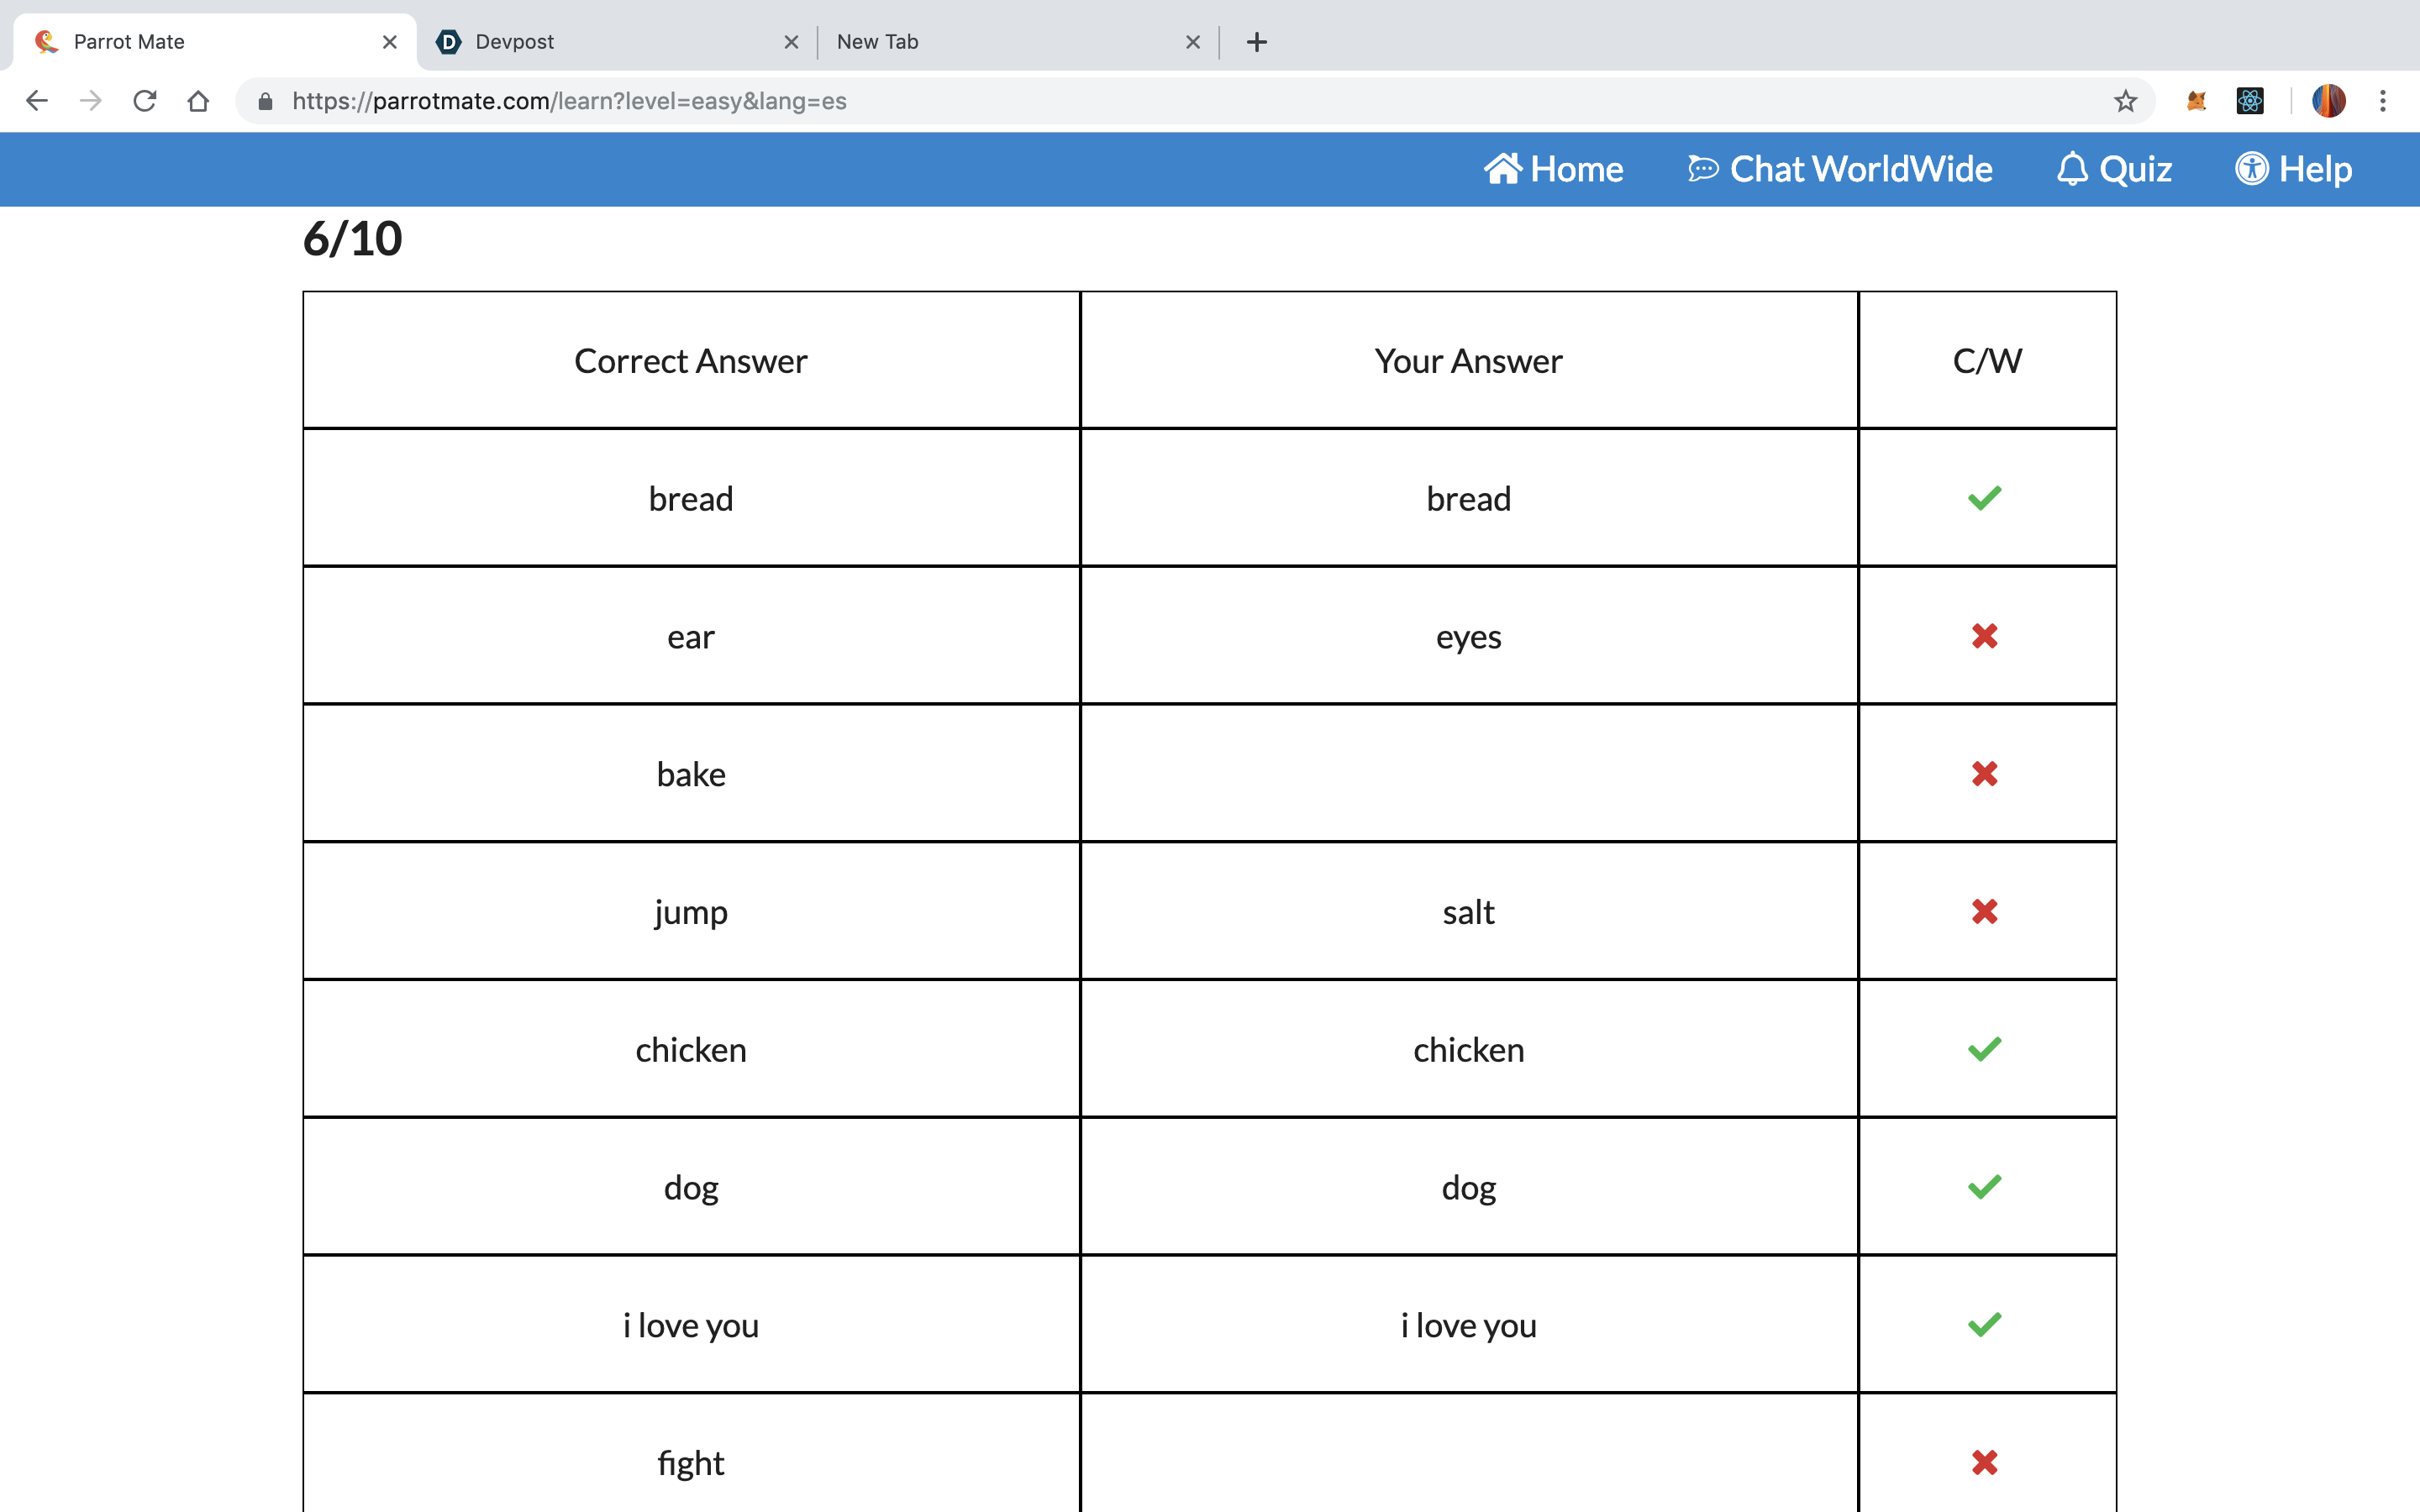Image resolution: width=2420 pixels, height=1512 pixels.
Task: Open React Developer Tools extension
Action: tap(2250, 101)
